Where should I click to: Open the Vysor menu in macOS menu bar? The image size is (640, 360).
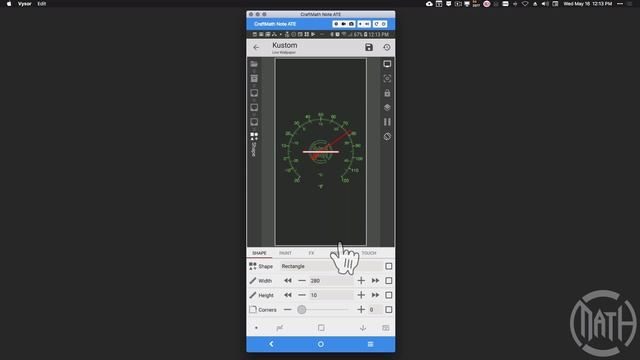click(x=24, y=4)
